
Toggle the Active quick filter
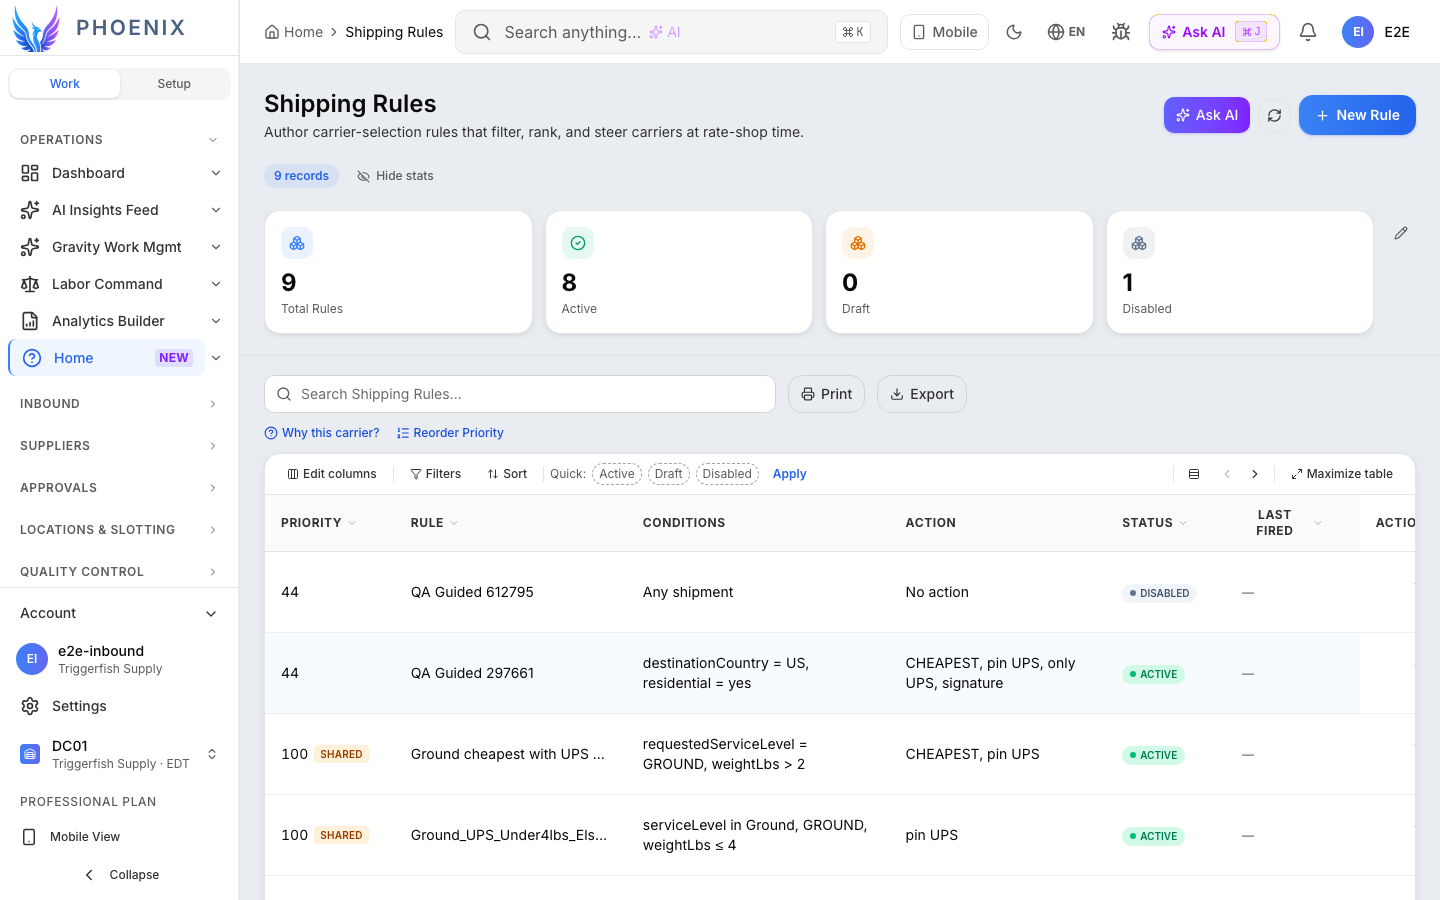coord(617,474)
